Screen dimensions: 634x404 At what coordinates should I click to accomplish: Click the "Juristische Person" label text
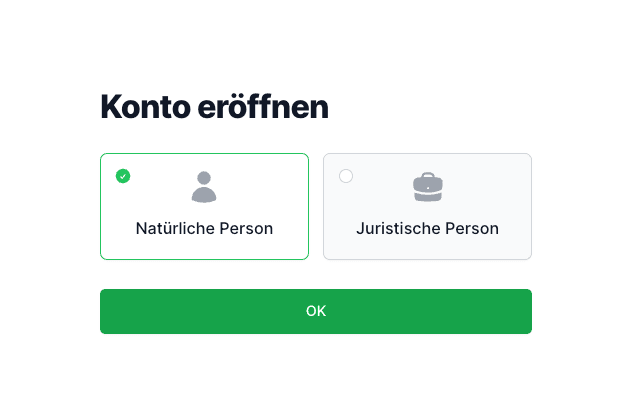tap(427, 228)
